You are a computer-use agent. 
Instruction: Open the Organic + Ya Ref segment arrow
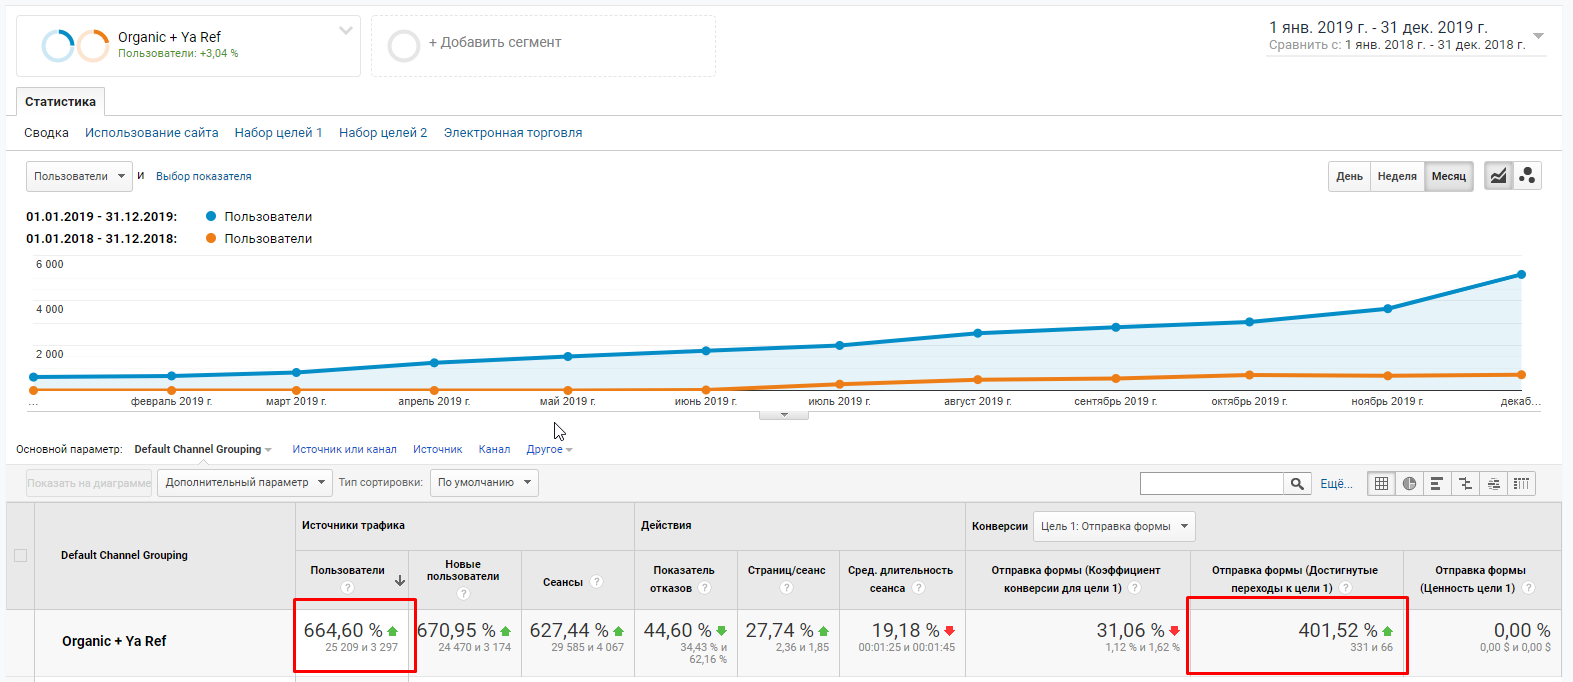[x=346, y=30]
